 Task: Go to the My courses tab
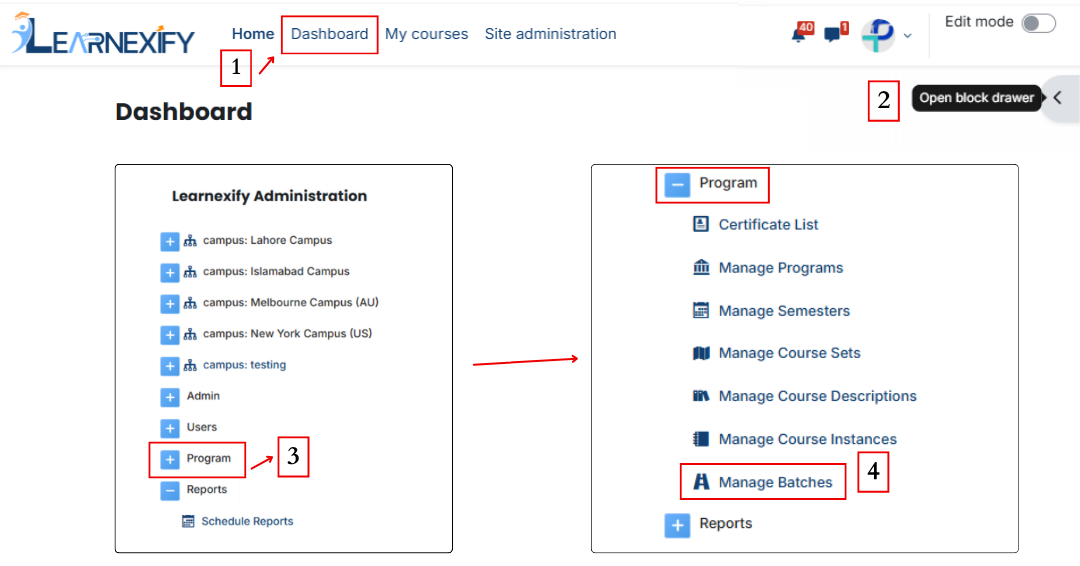coord(426,34)
